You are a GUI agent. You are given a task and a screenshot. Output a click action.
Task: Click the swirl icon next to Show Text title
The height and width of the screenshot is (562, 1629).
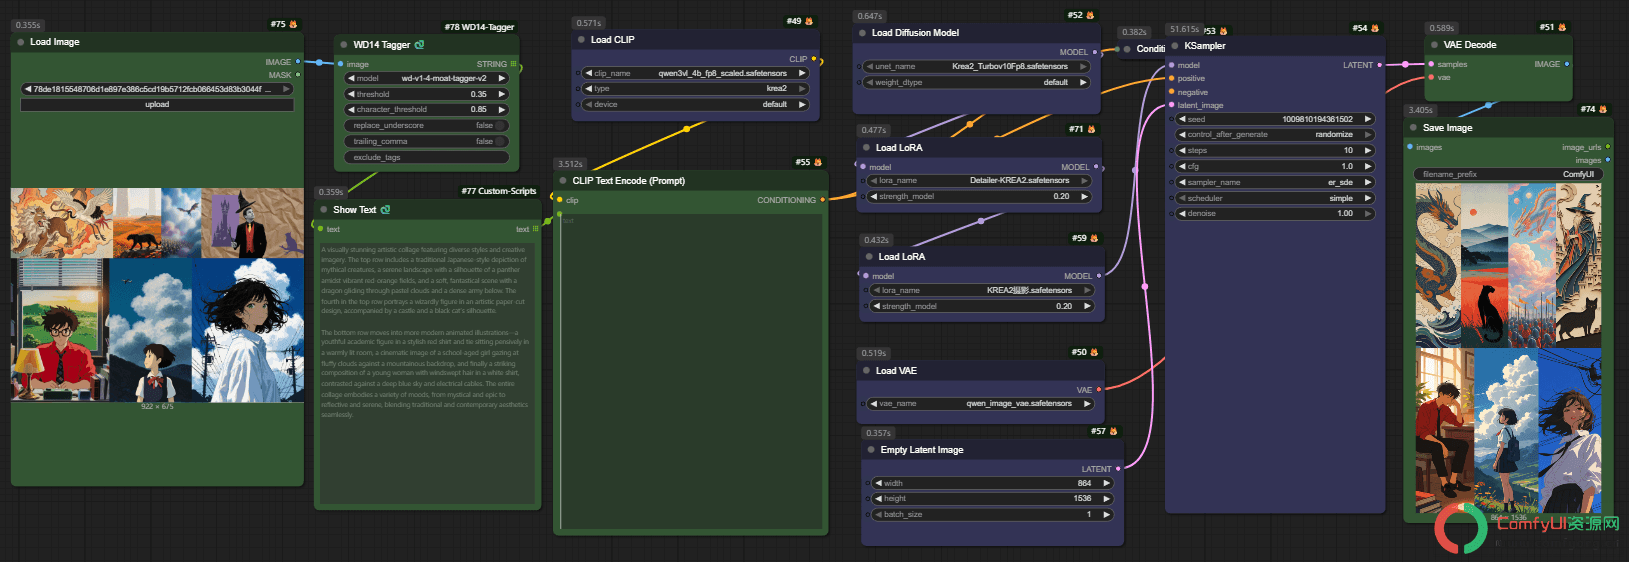(385, 210)
